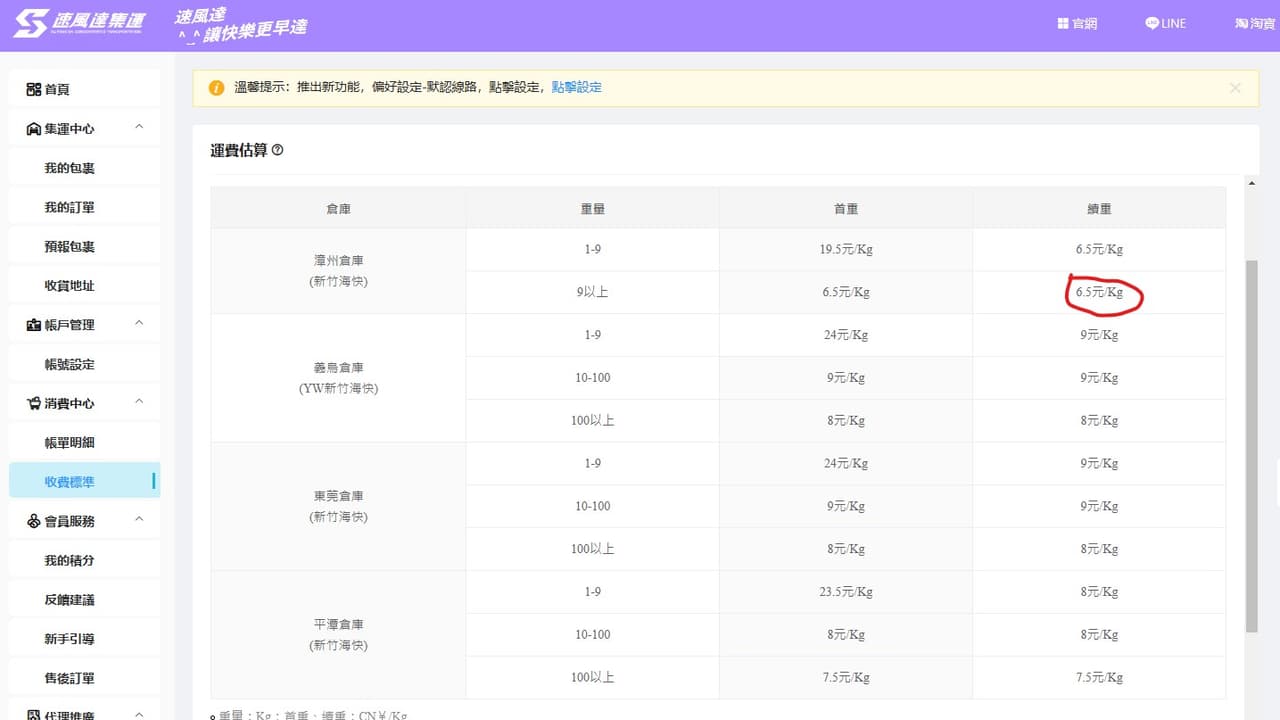Open 我的訂單 in the sidebar
Screen dimensions: 1280x720
tap(84, 207)
